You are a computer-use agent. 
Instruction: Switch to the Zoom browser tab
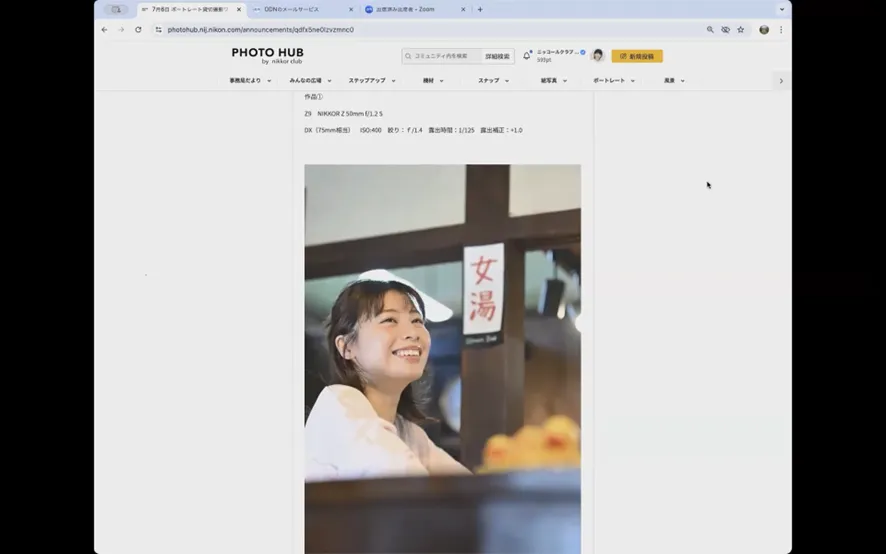click(410, 9)
